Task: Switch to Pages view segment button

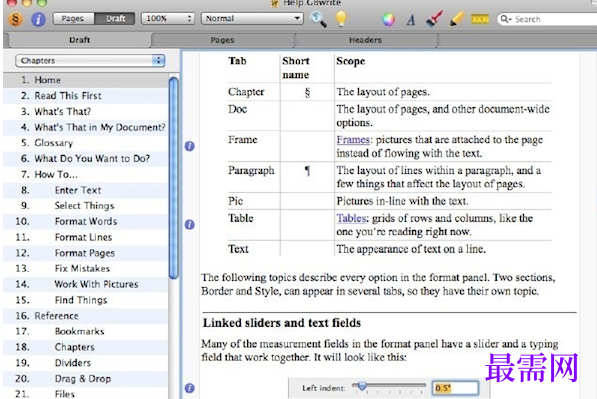Action: 73,19
